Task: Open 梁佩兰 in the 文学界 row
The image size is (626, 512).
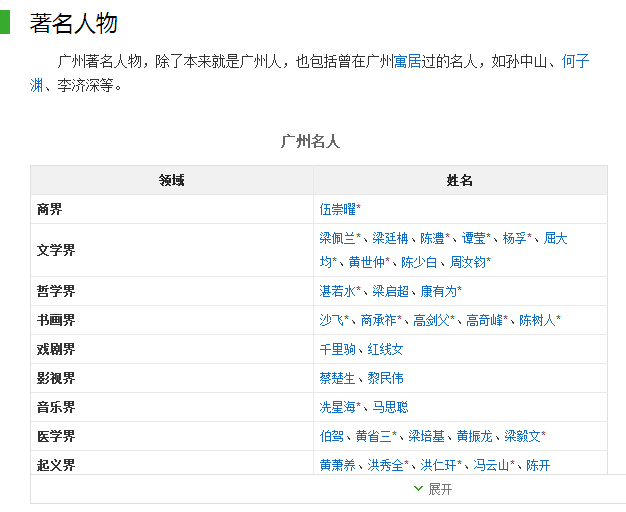Action: point(337,238)
